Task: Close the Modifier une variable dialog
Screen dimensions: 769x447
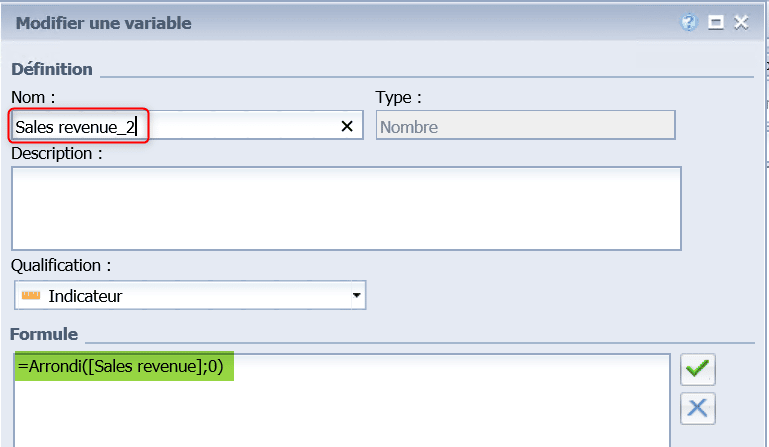Action: [741, 22]
